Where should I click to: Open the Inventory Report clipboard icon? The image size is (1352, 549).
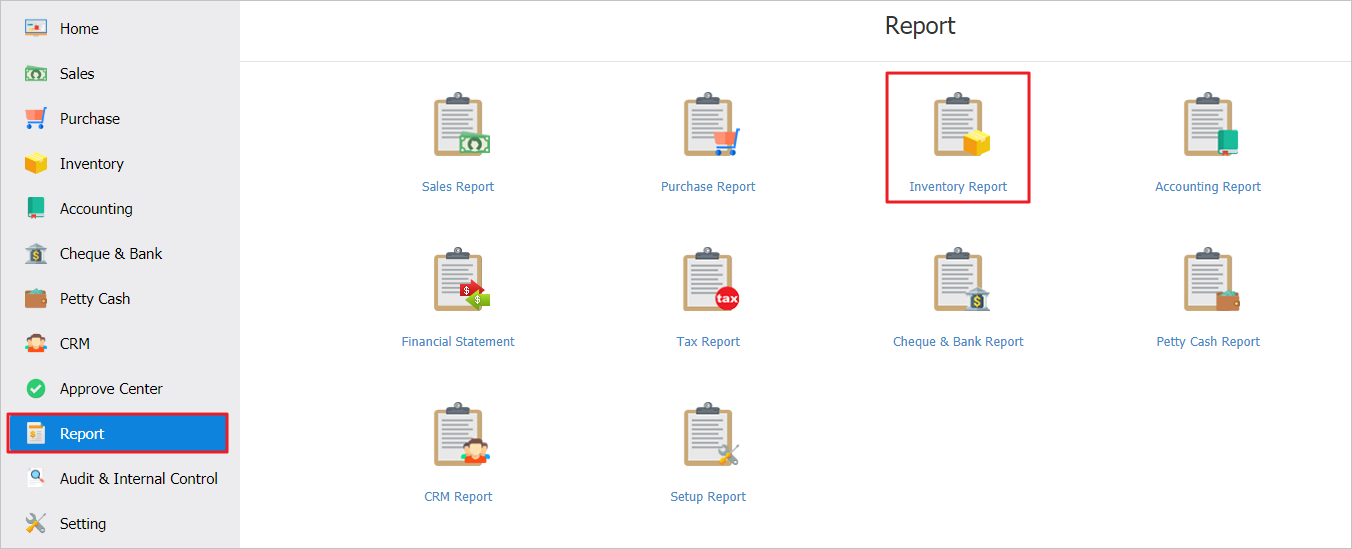pos(960,126)
